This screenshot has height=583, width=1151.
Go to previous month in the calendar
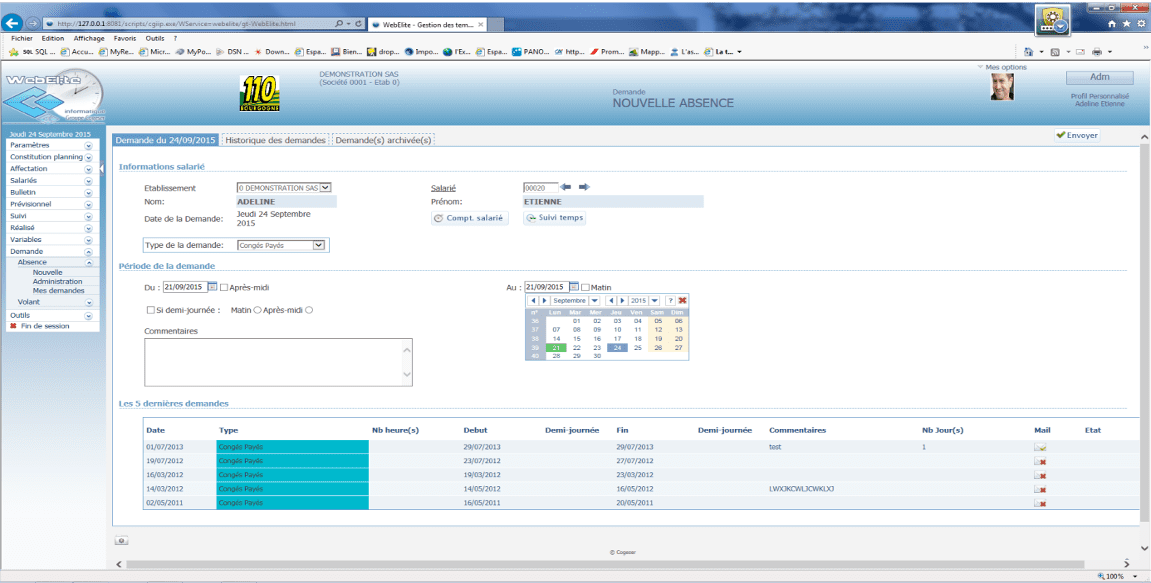(533, 300)
